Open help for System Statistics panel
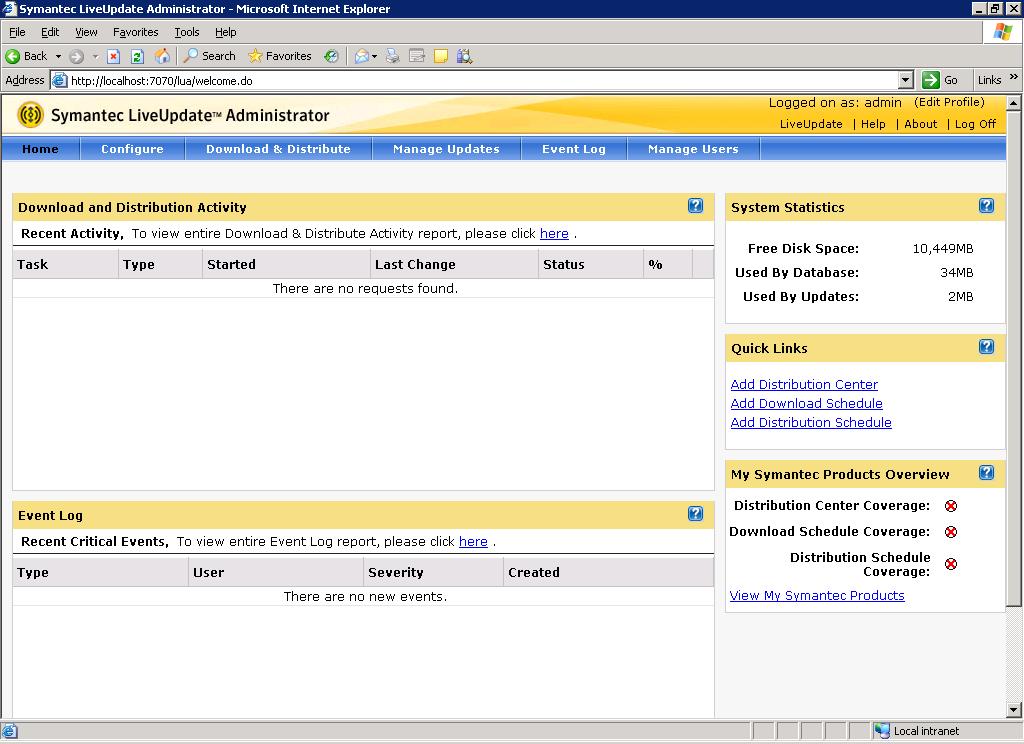 pyautogui.click(x=987, y=207)
